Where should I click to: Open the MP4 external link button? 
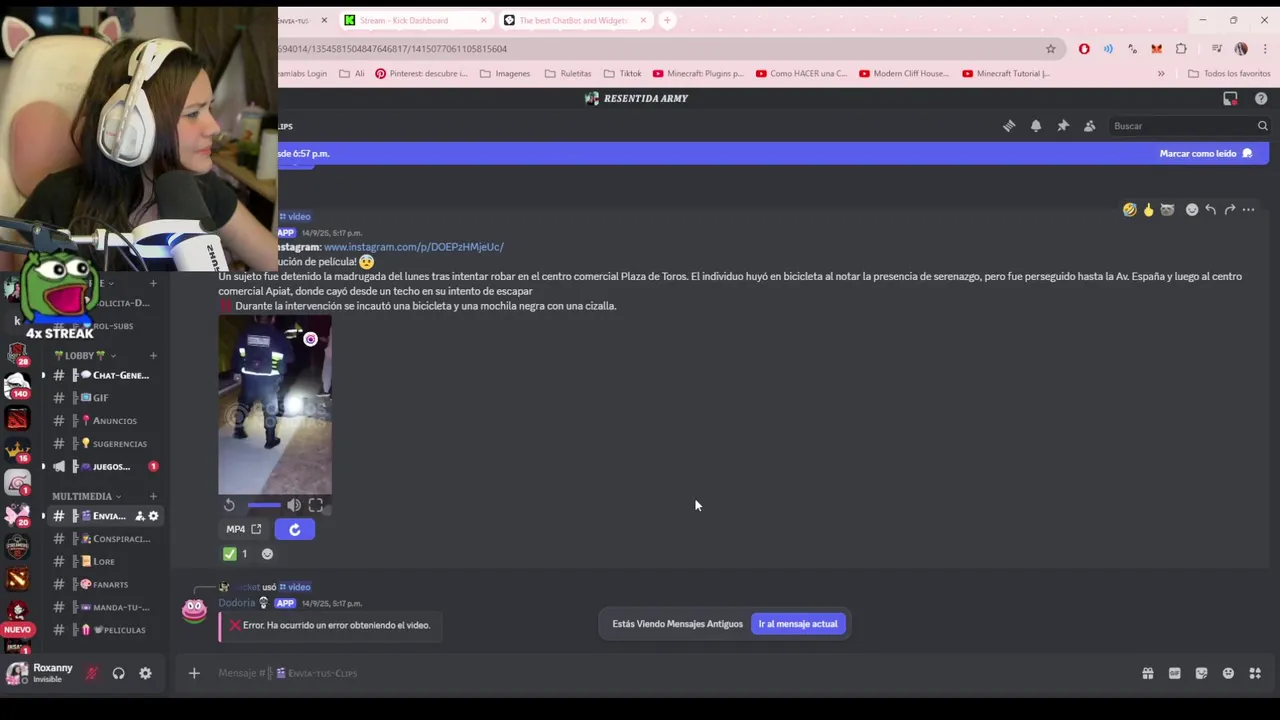click(244, 529)
